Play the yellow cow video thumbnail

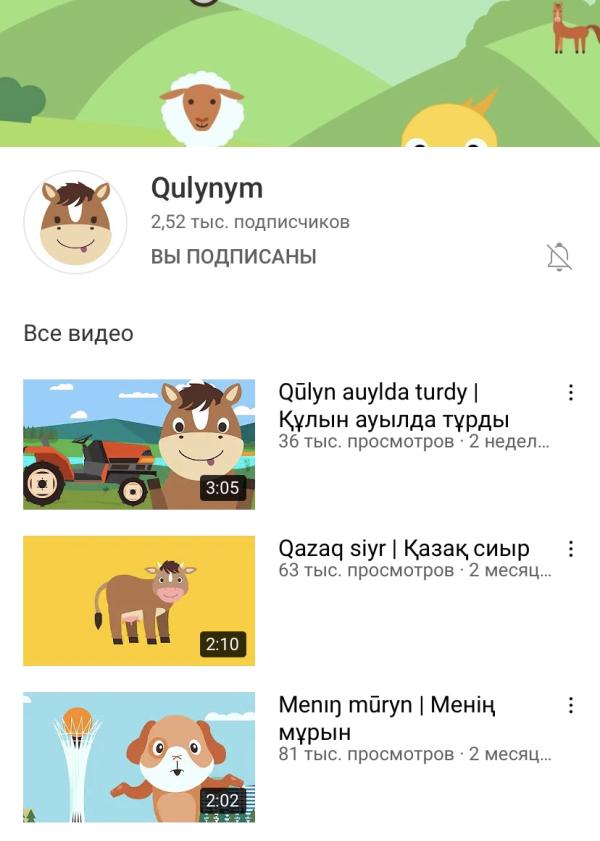point(139,601)
